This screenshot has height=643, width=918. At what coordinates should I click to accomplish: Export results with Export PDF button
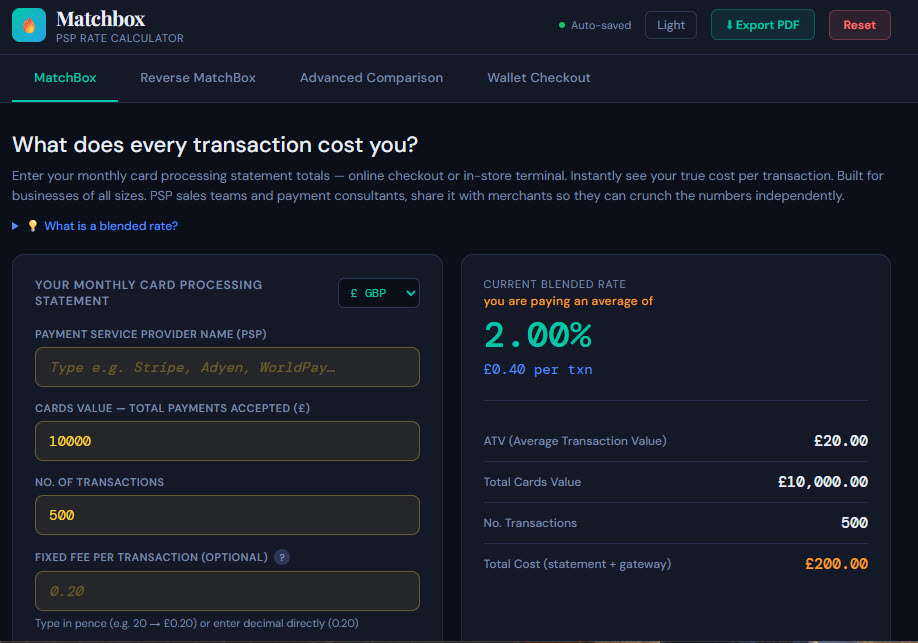(x=762, y=25)
